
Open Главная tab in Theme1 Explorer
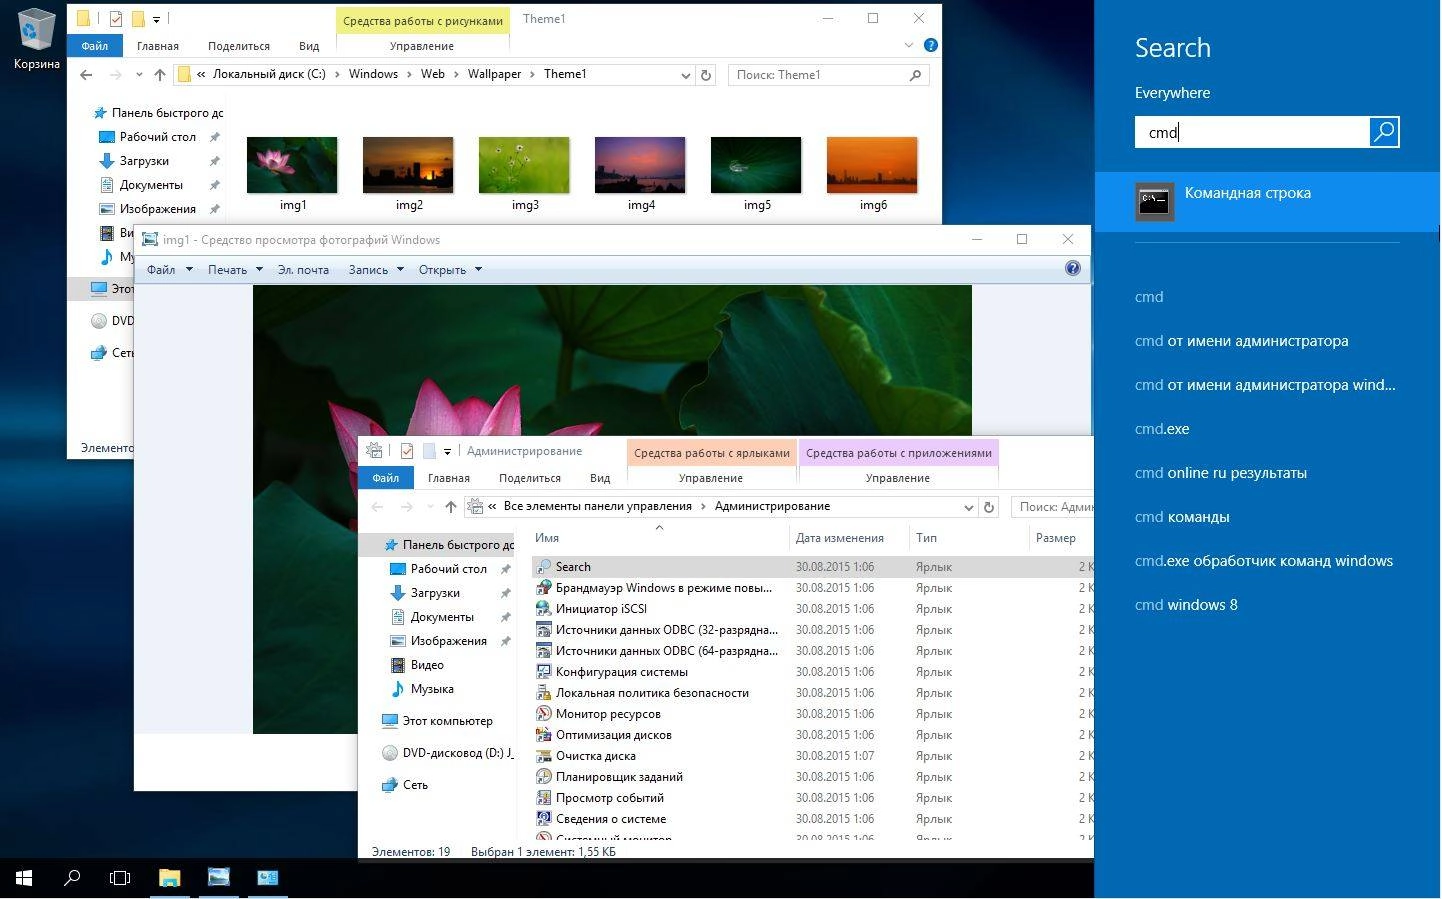(x=158, y=45)
